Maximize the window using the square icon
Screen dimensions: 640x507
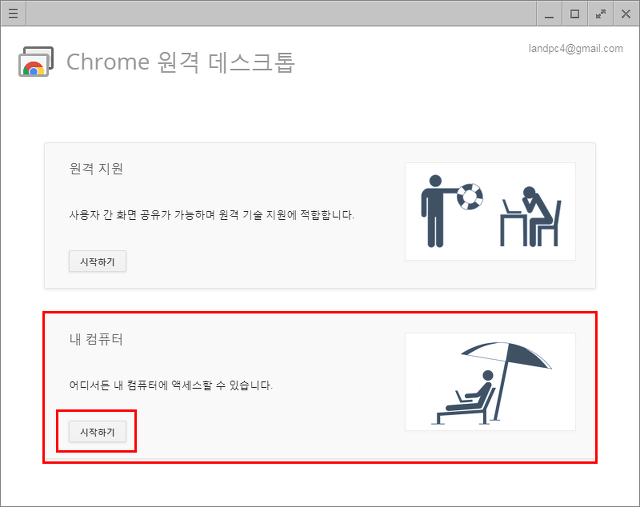pyautogui.click(x=575, y=14)
